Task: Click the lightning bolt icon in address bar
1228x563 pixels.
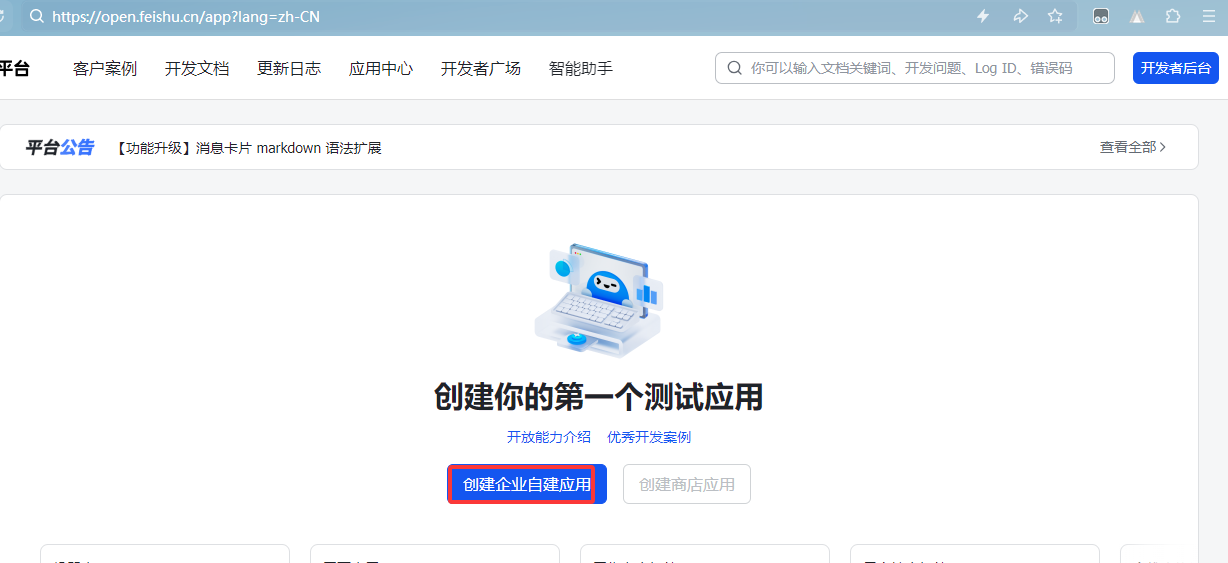Action: pyautogui.click(x=983, y=16)
